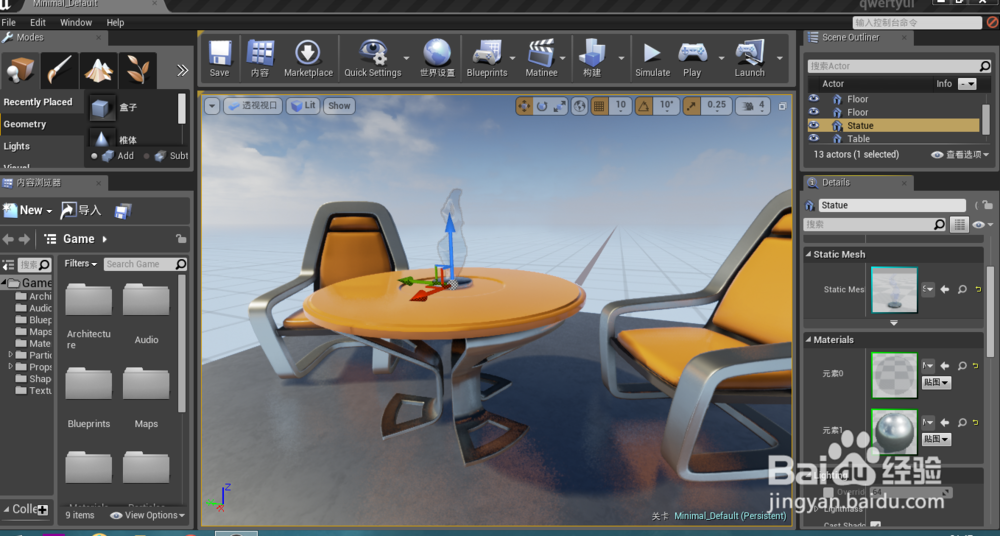Toggle grid snapping icon

(x=599, y=107)
